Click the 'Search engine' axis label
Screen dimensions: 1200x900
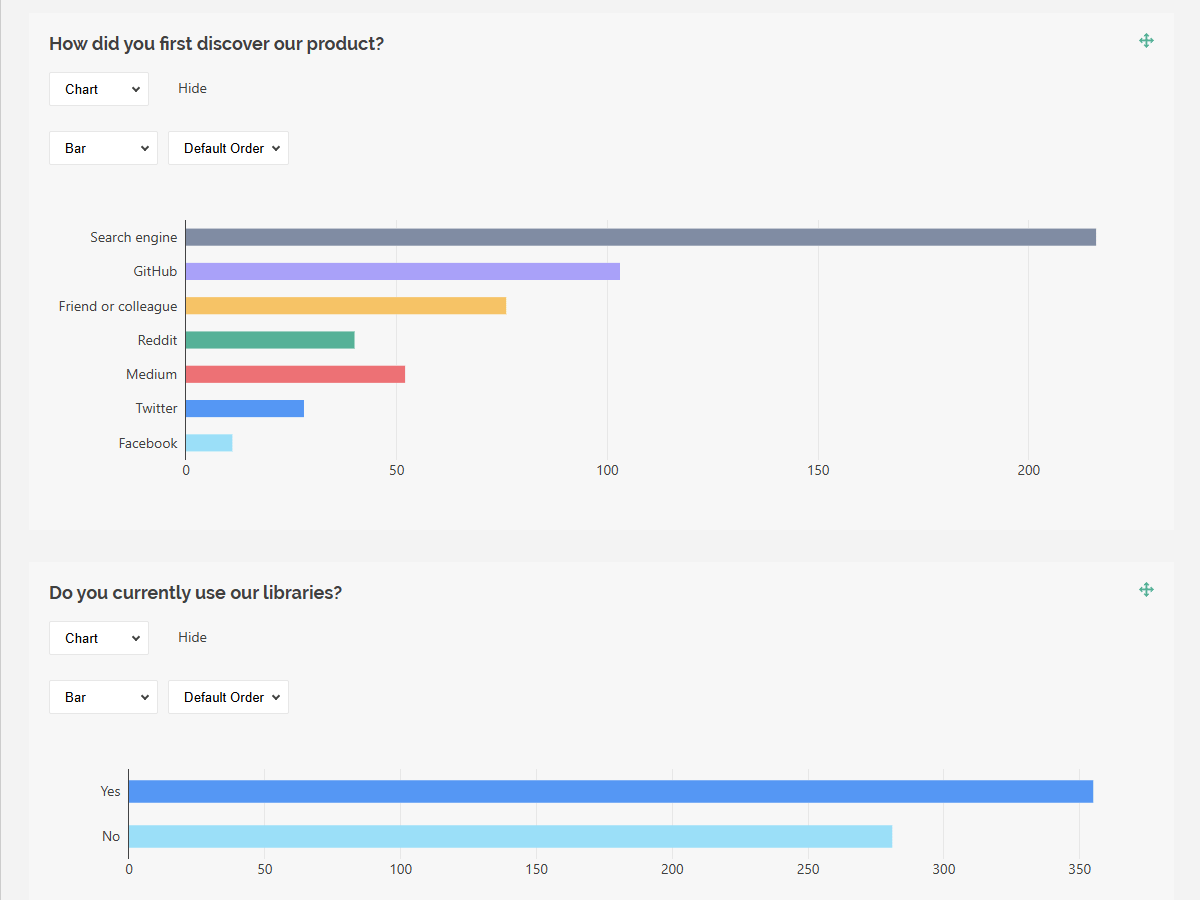click(133, 237)
